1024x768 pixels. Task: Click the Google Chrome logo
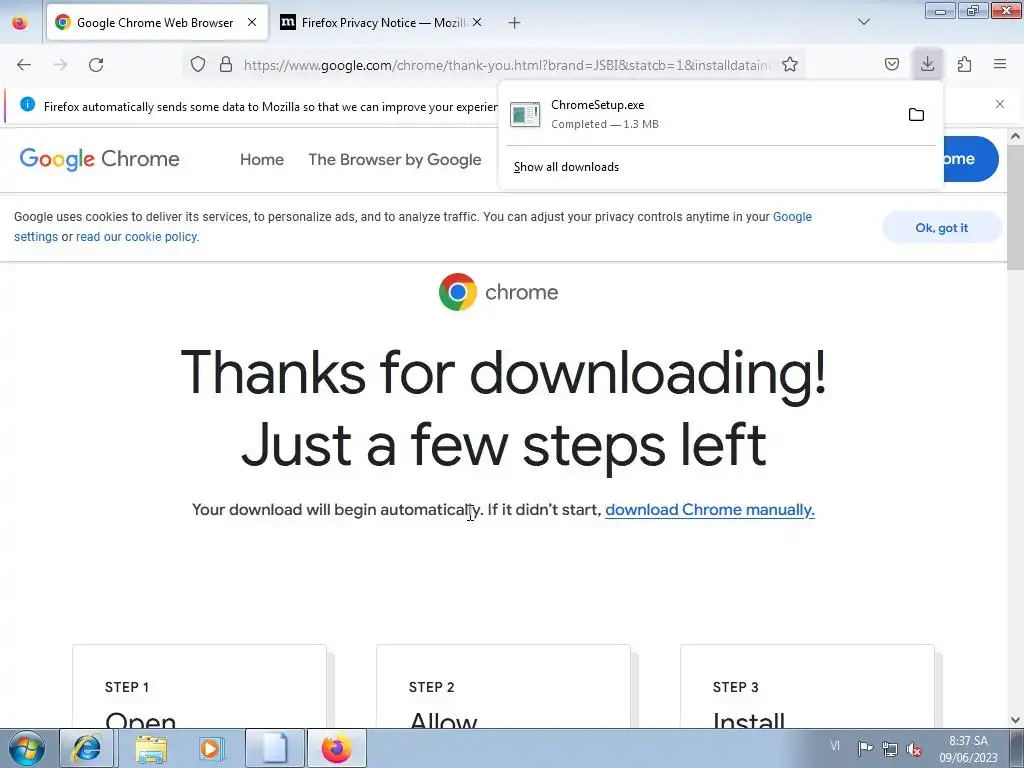pyautogui.click(x=99, y=159)
